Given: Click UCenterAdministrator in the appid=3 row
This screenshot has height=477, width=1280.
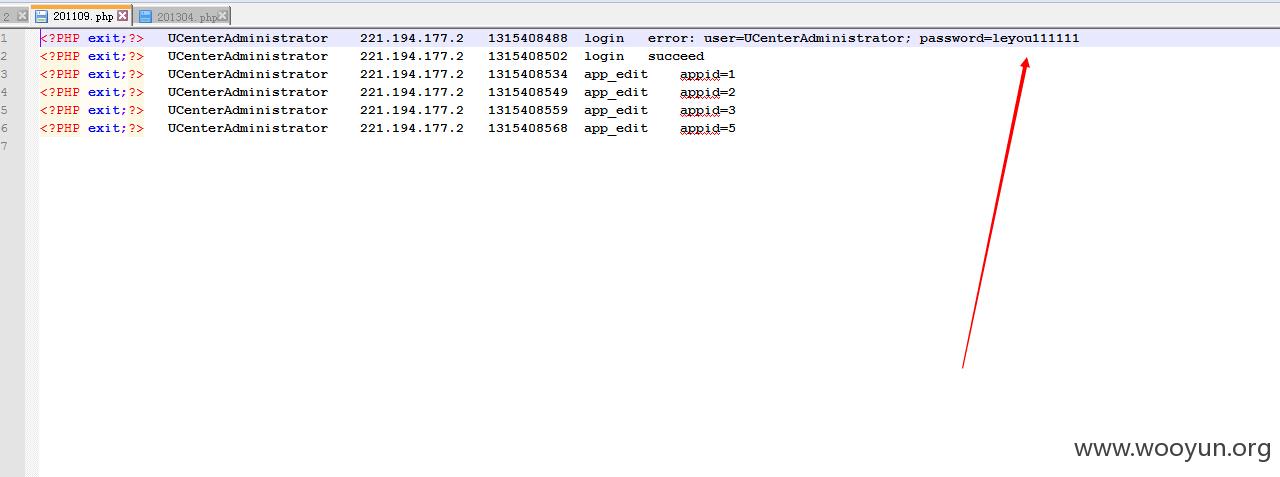Looking at the screenshot, I should point(248,110).
